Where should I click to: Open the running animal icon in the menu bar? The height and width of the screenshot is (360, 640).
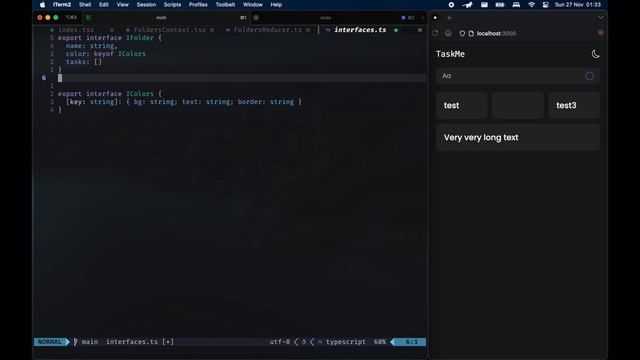467,5
